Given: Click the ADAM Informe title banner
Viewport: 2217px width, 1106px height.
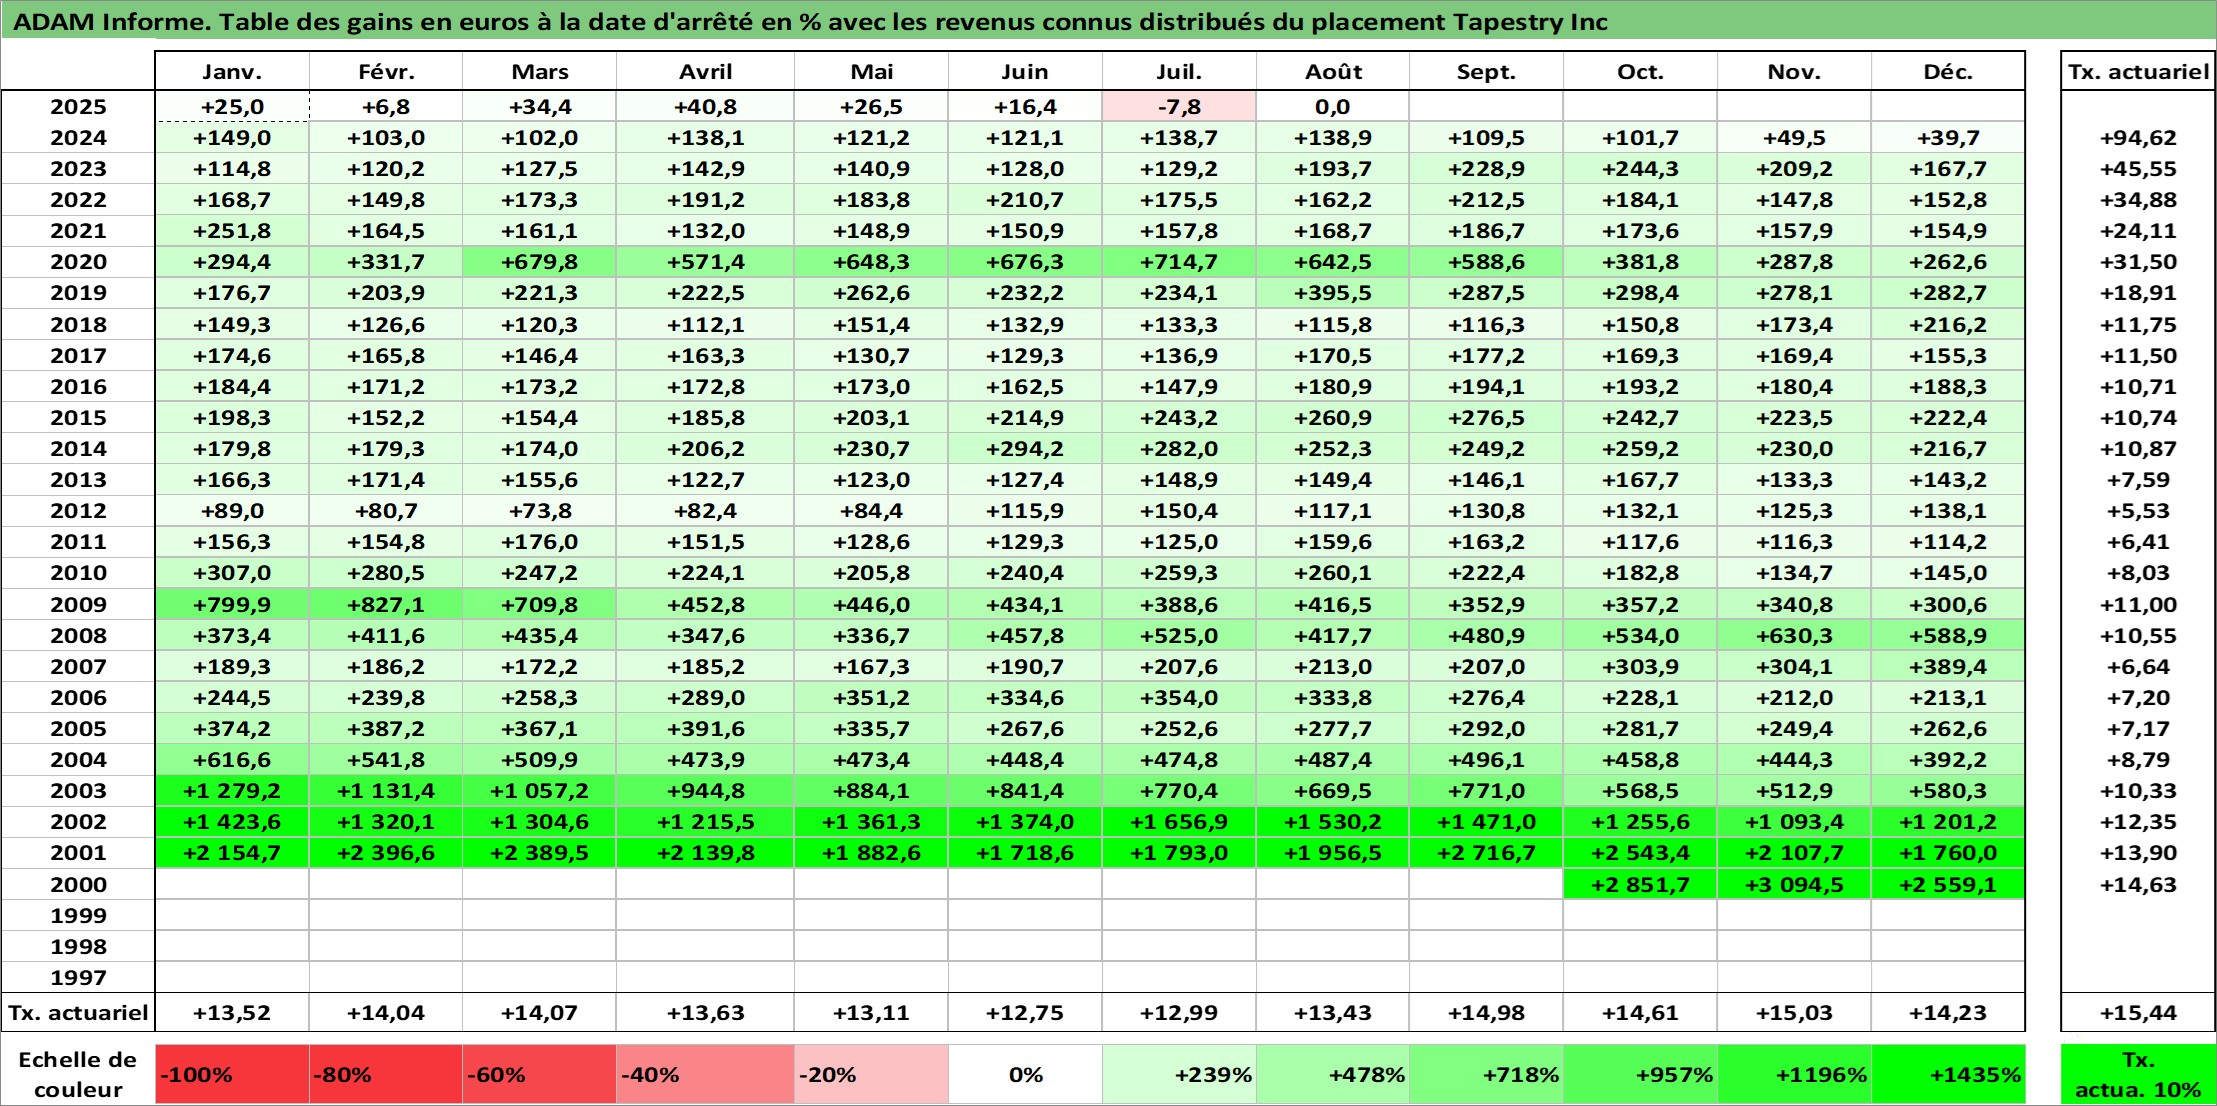Looking at the screenshot, I should point(1108,21).
